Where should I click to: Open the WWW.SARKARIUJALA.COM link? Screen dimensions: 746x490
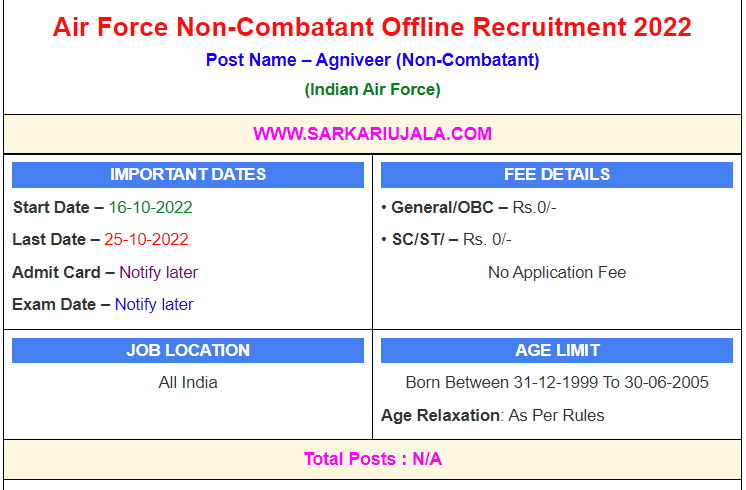(372, 133)
